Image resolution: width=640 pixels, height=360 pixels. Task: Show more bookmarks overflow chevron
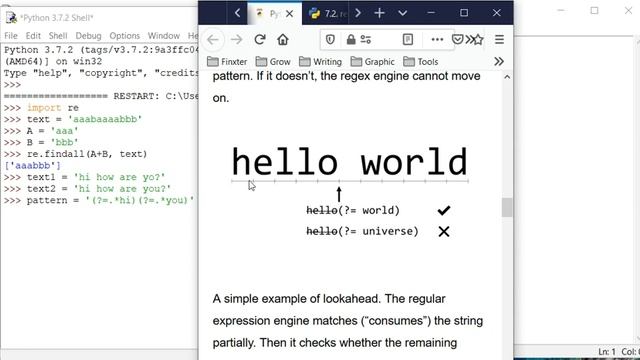coord(499,62)
